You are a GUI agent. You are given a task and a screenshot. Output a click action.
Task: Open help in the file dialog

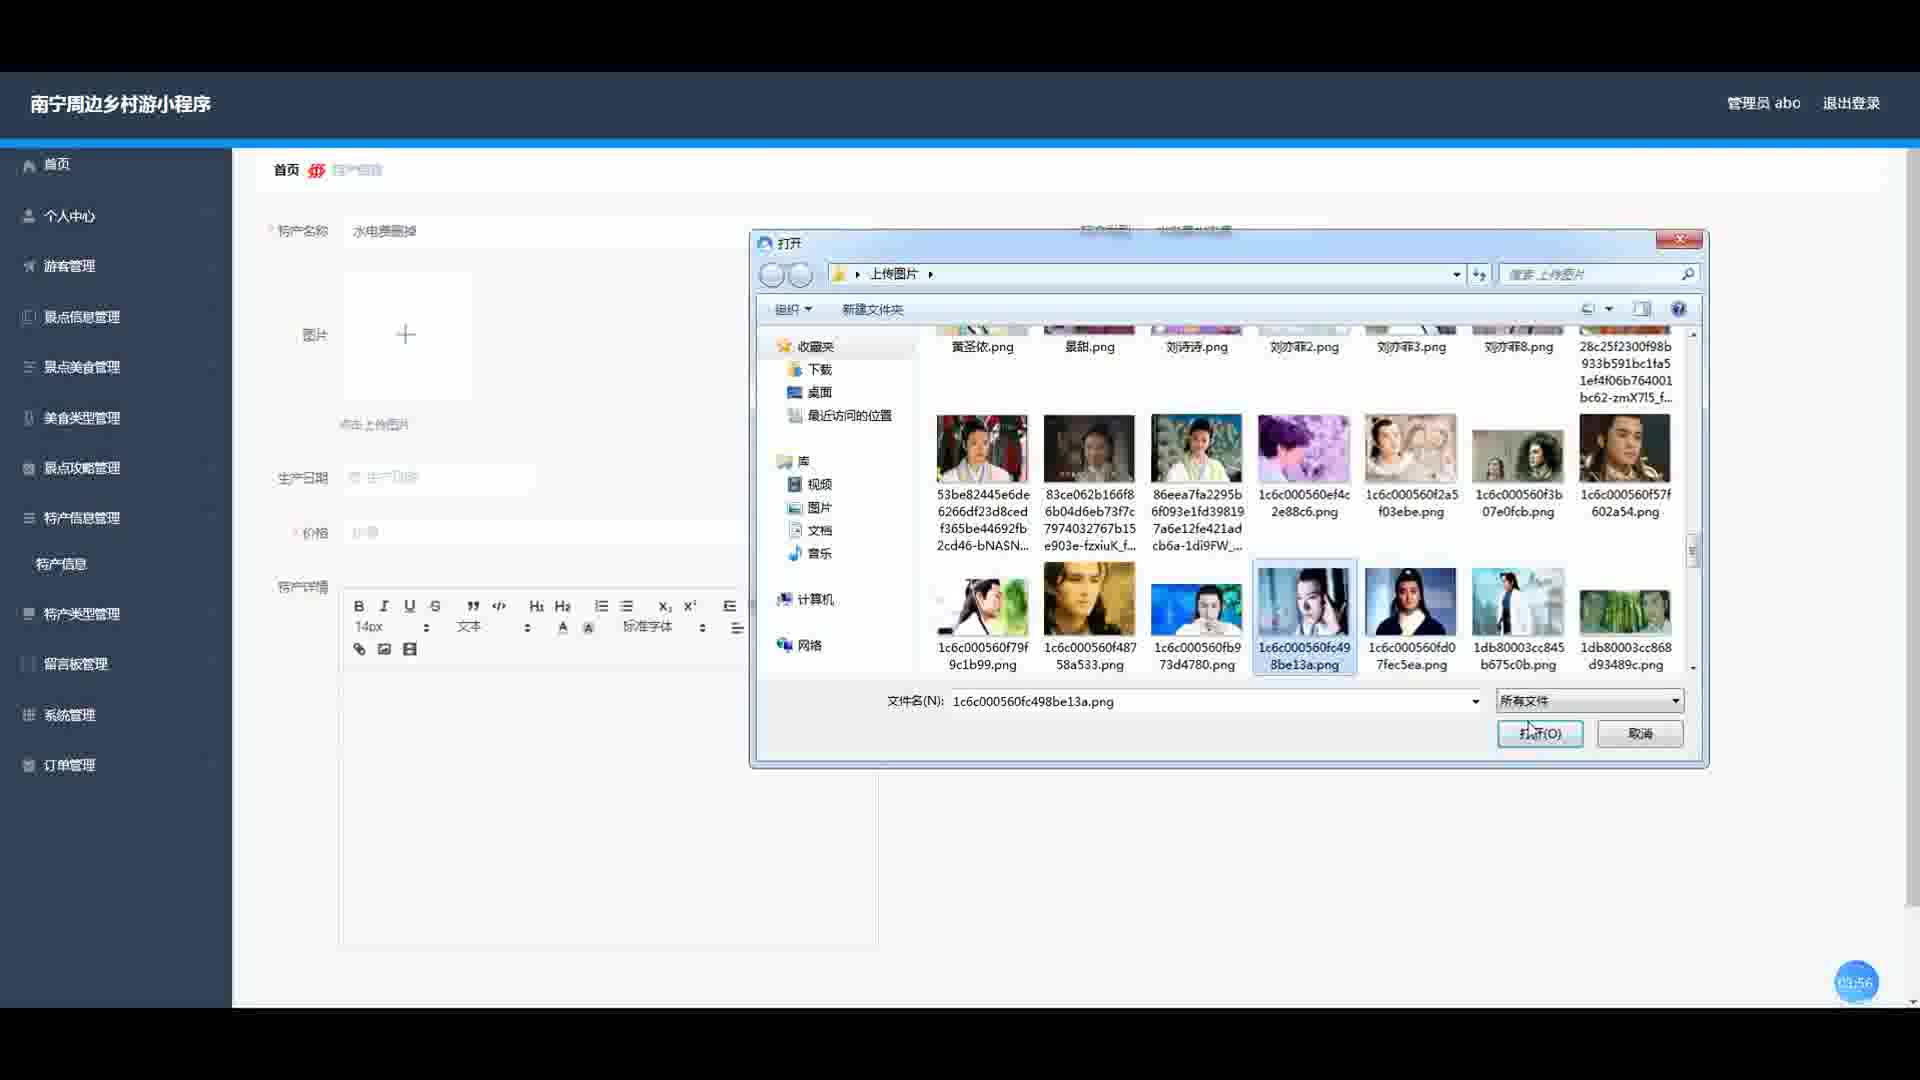1679,309
